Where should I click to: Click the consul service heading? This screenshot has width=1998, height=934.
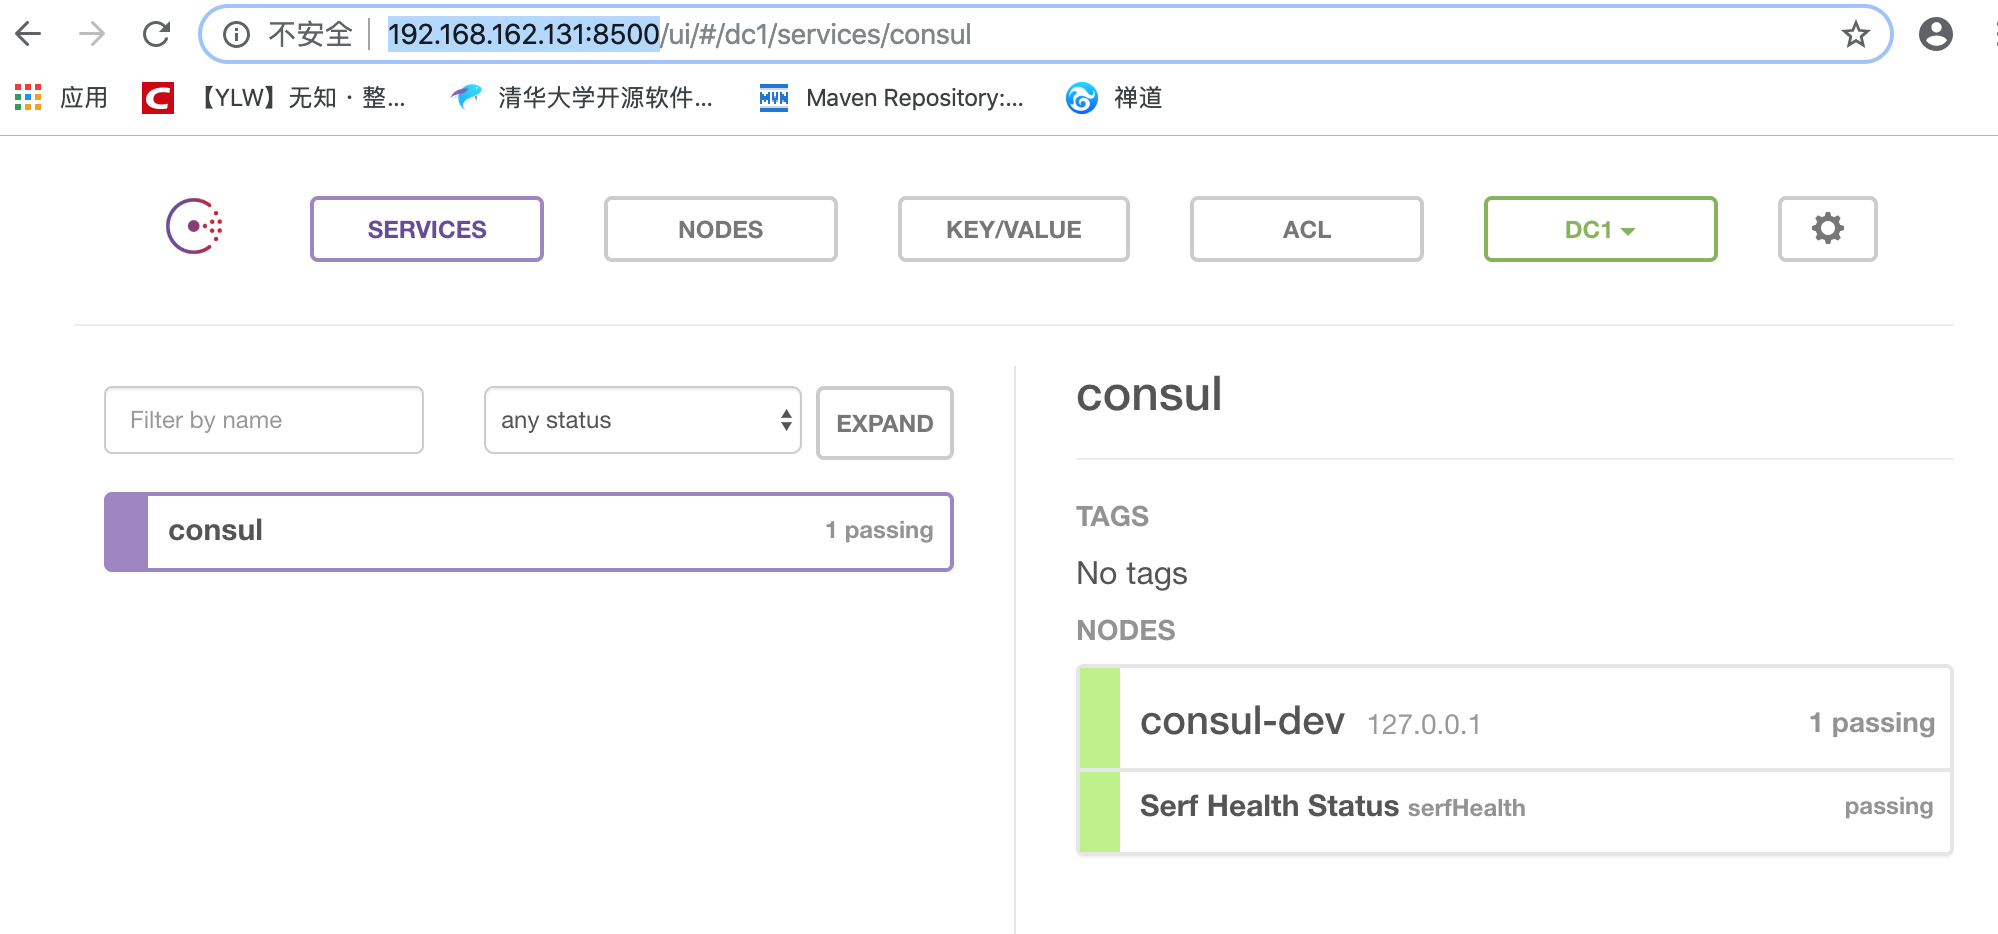[x=1149, y=394]
